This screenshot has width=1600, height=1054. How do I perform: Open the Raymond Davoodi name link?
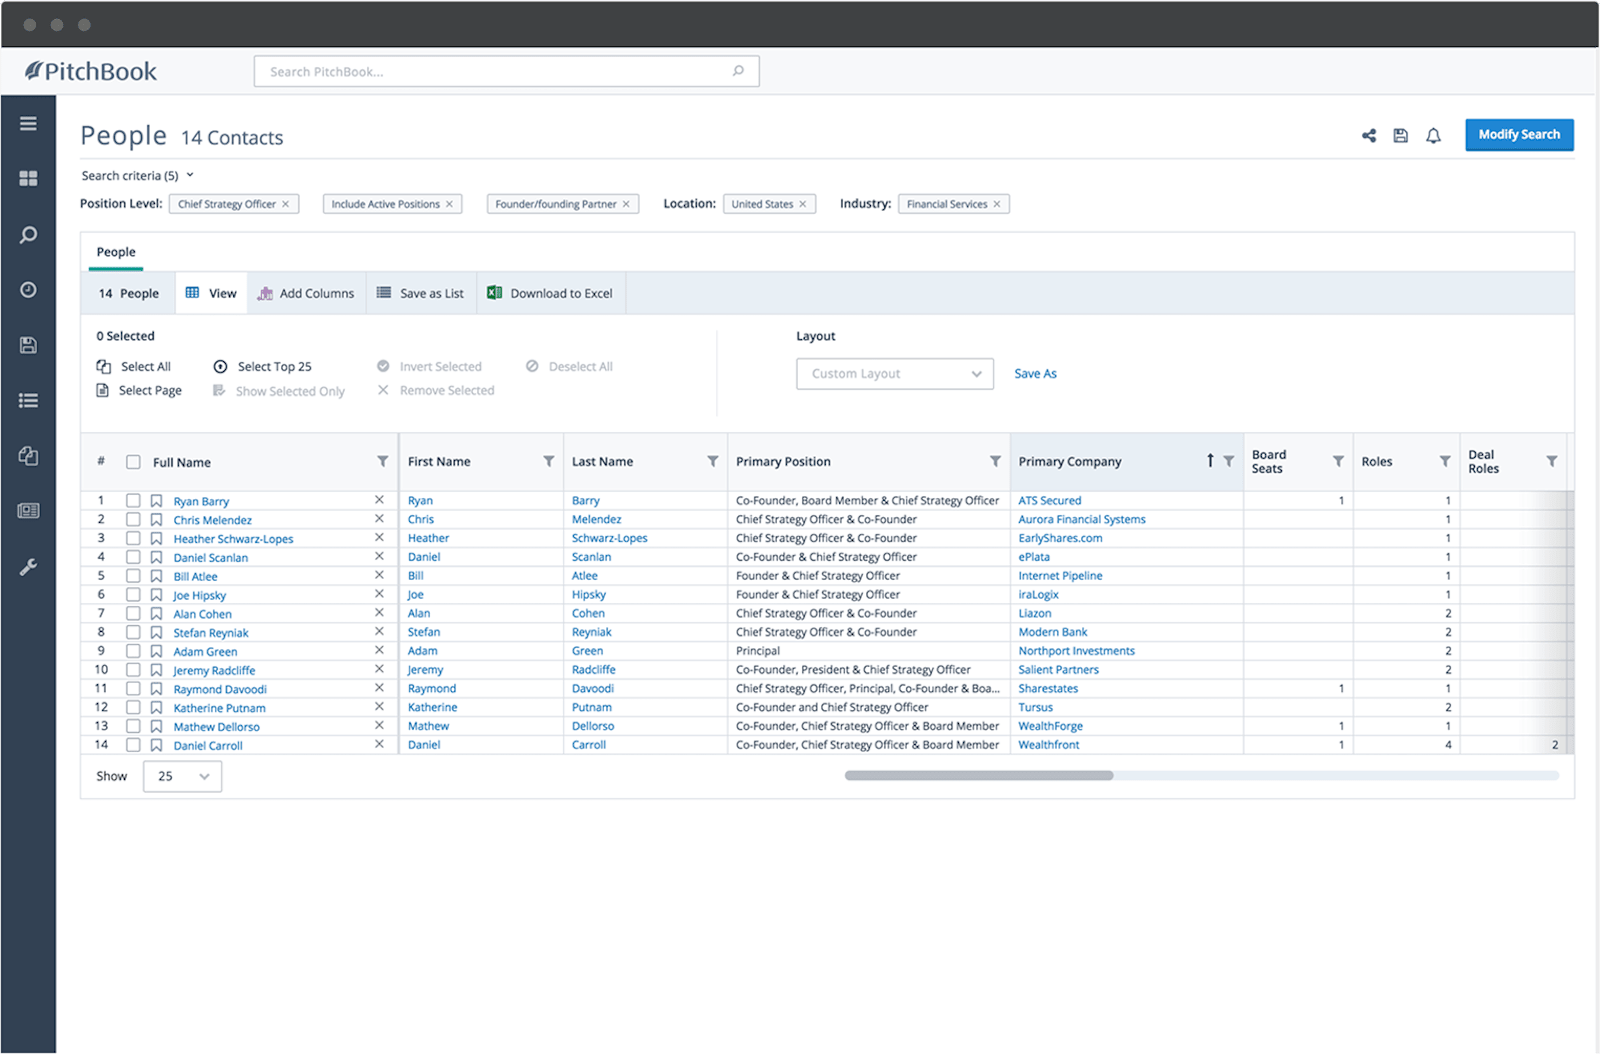click(220, 689)
